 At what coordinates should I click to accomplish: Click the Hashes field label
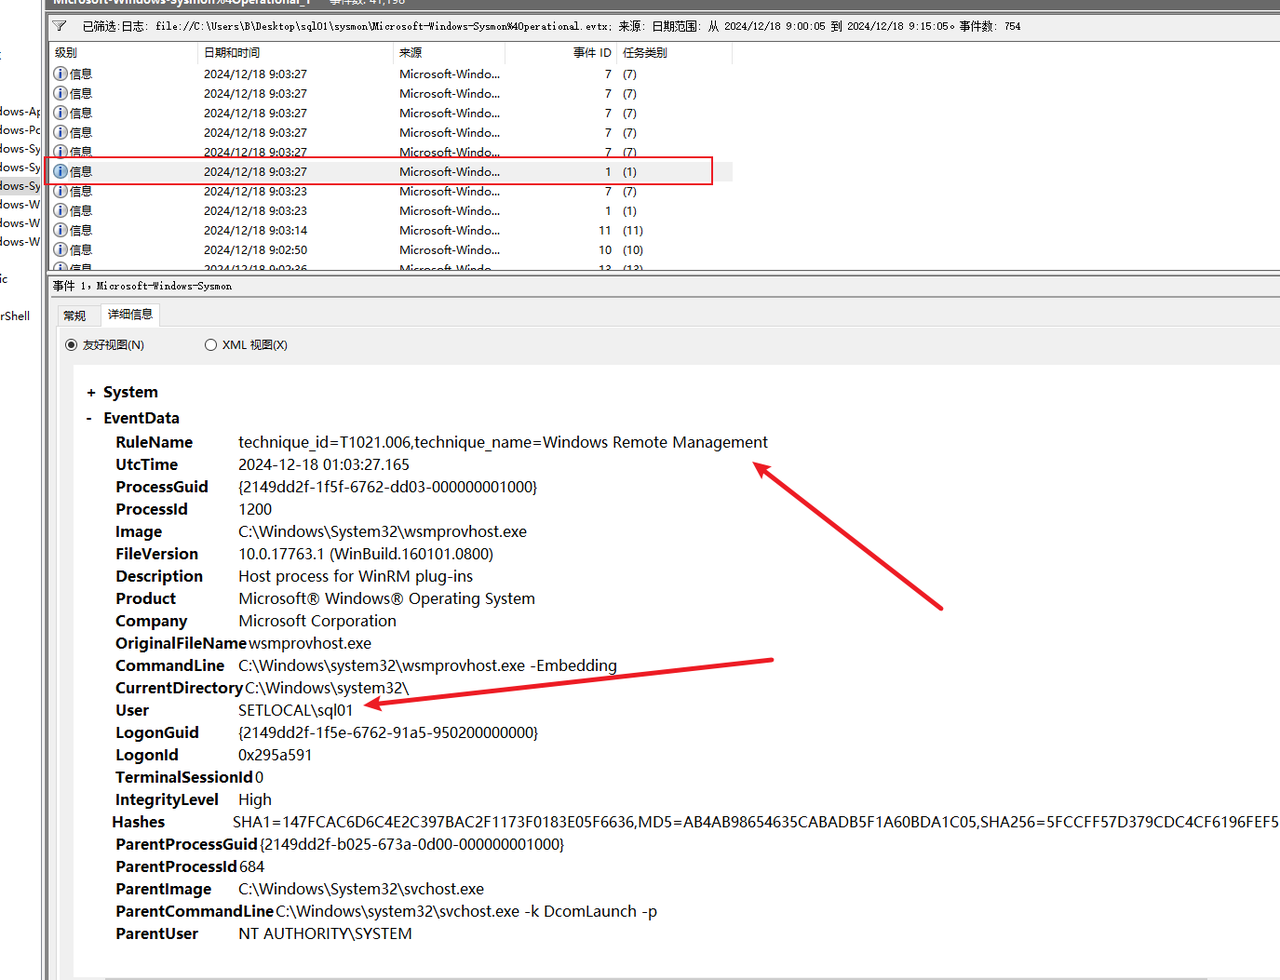coord(138,822)
